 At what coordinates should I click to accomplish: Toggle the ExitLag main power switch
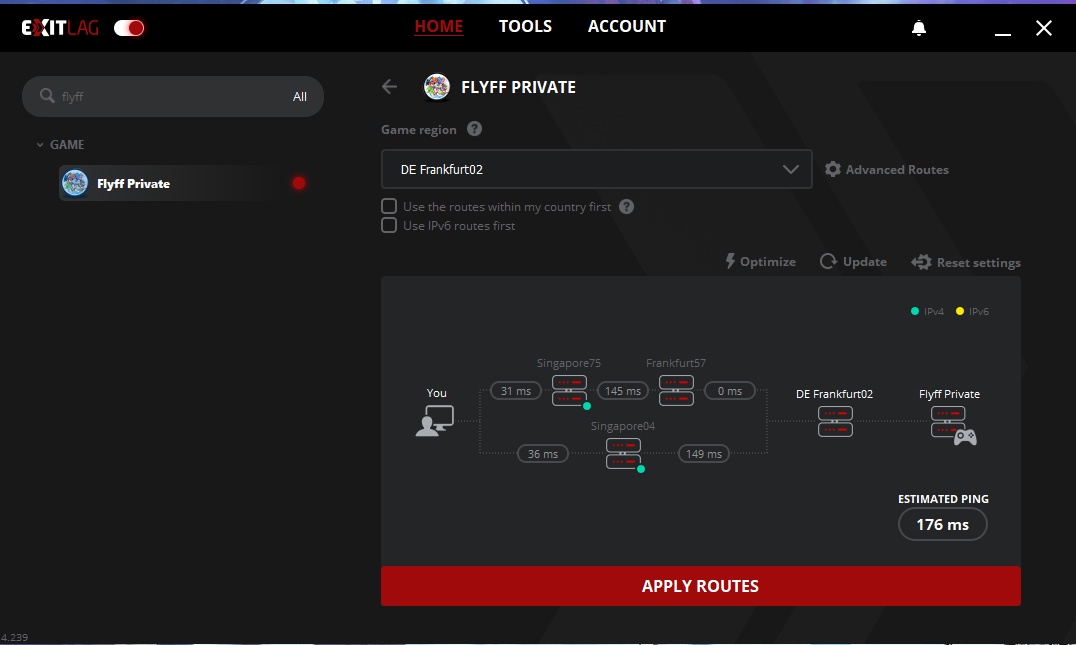point(129,28)
